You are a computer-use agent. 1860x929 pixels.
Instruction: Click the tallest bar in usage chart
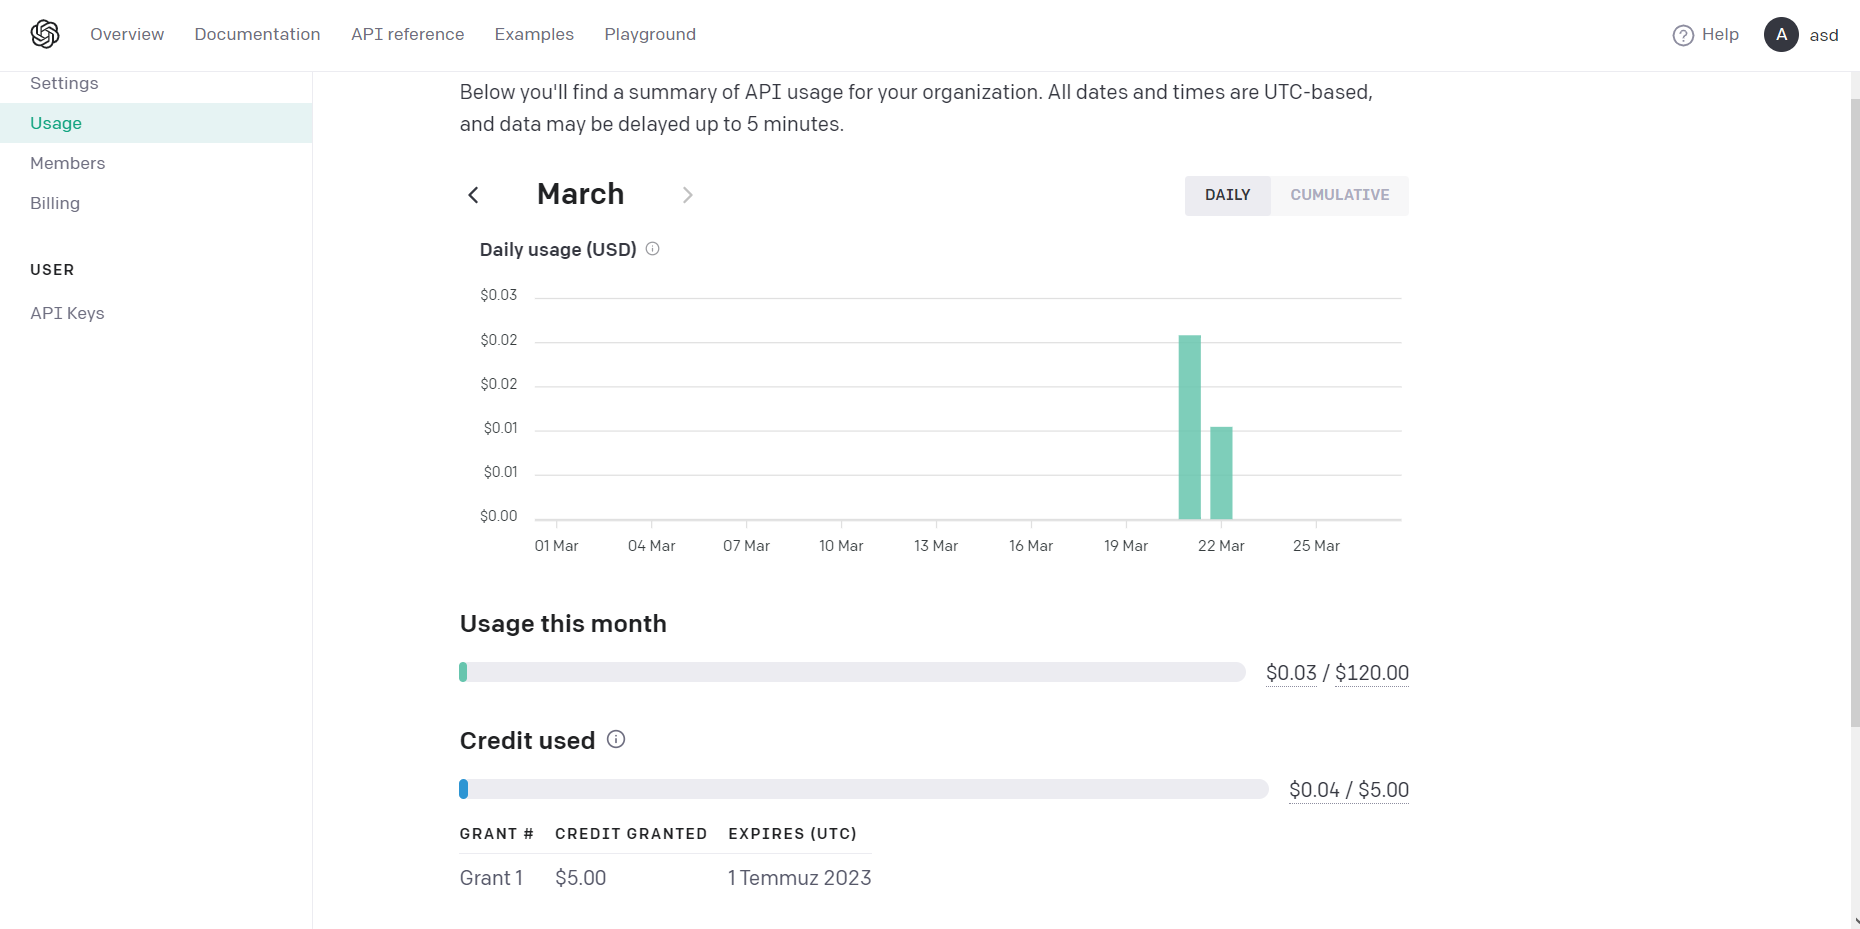(x=1189, y=427)
